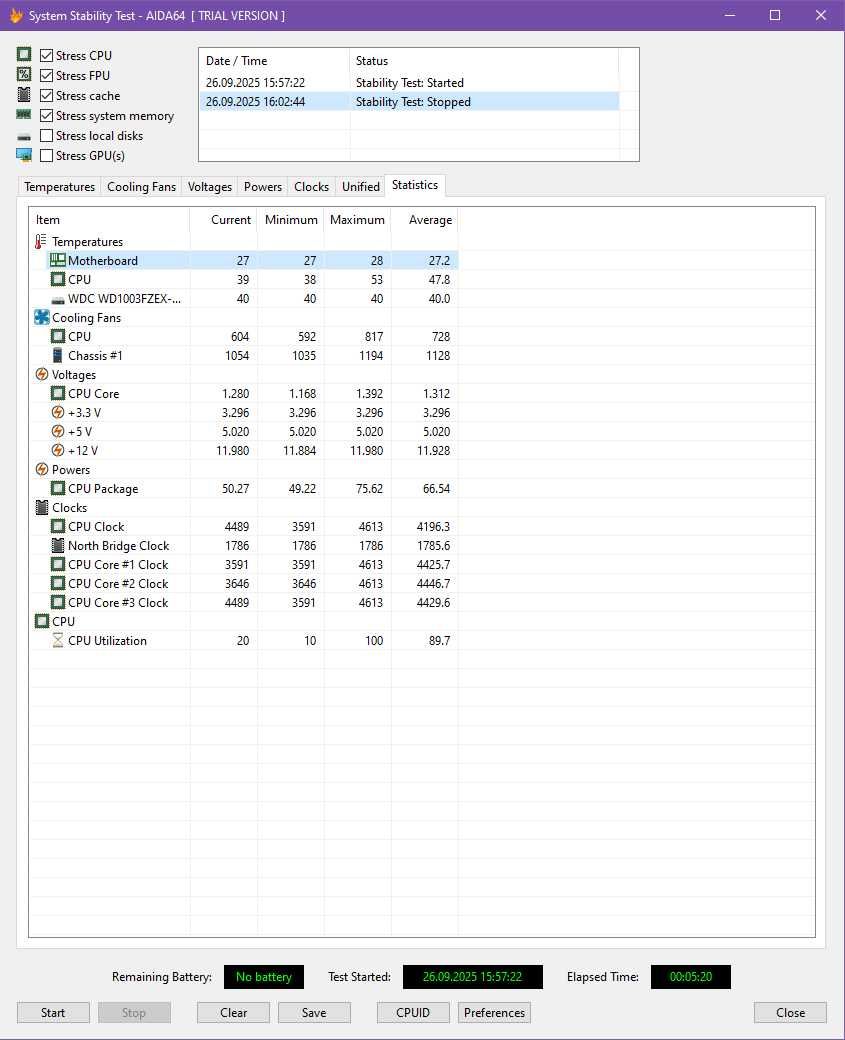The height and width of the screenshot is (1040, 845).
Task: Select the Stability Test: Stopped log row
Action: (409, 101)
